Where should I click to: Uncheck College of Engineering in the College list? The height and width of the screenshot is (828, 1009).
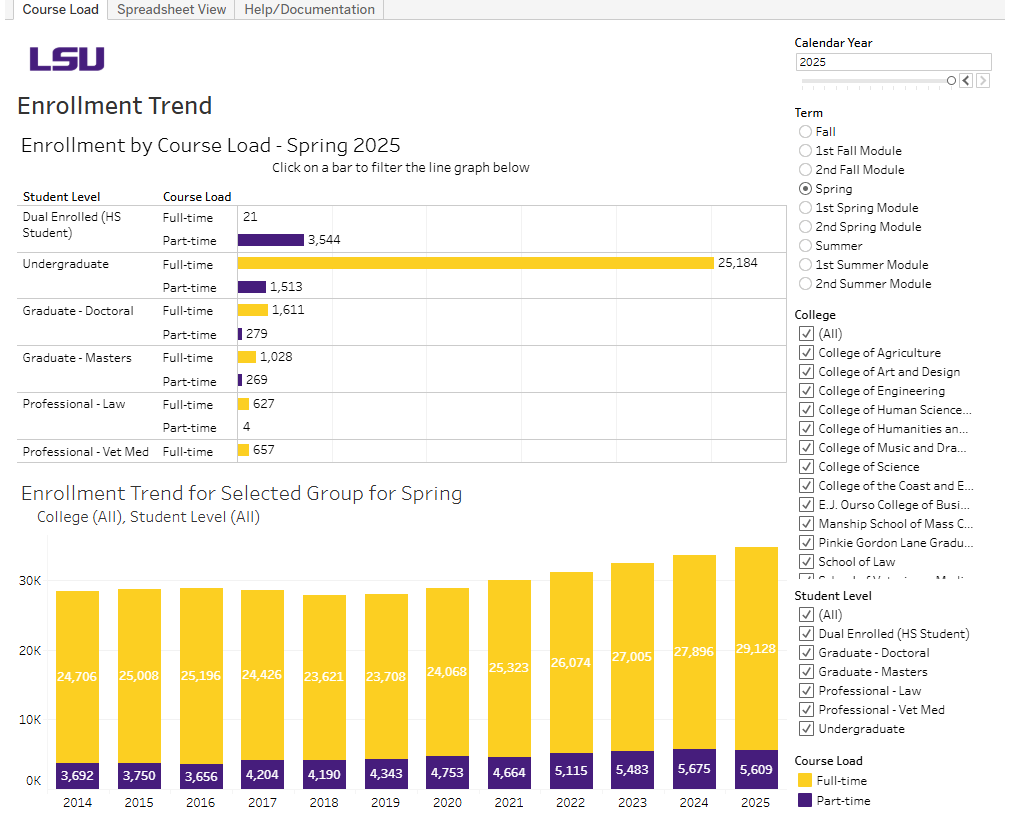click(x=806, y=390)
